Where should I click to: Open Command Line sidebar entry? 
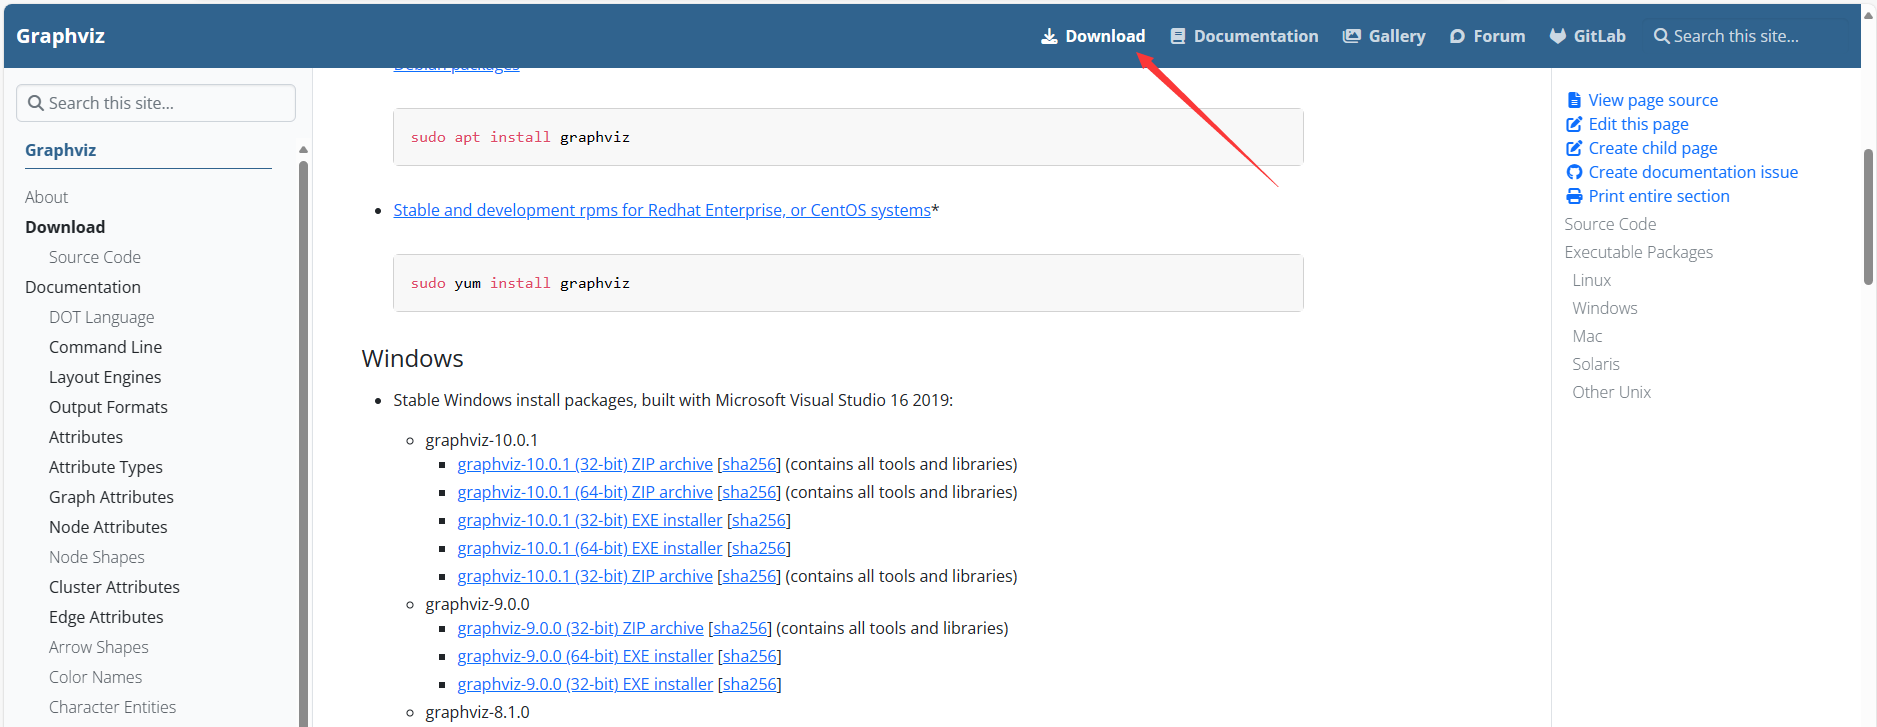tap(106, 347)
